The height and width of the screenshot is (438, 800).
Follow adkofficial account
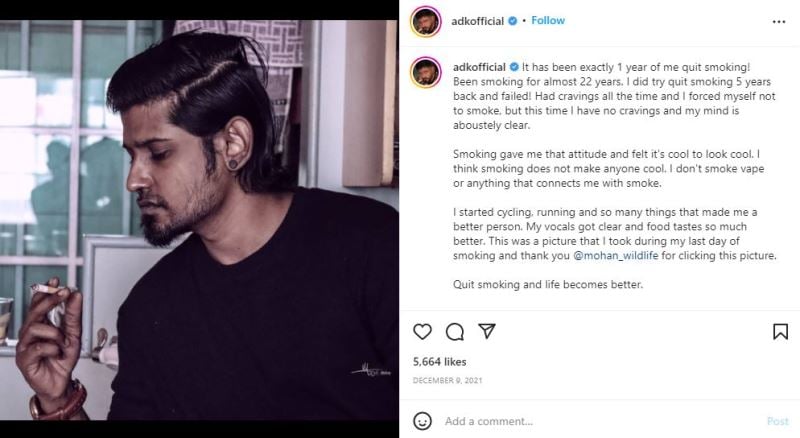[x=548, y=20]
